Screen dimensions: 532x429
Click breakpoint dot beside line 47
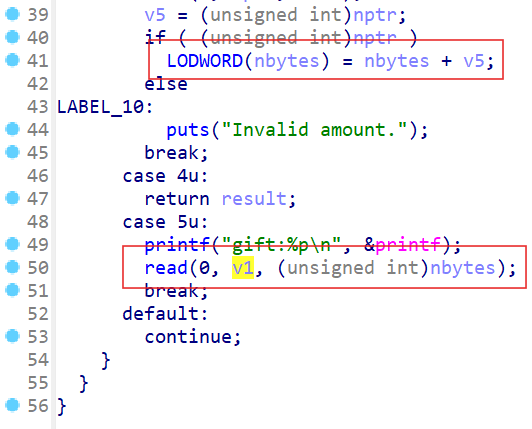pos(13,198)
